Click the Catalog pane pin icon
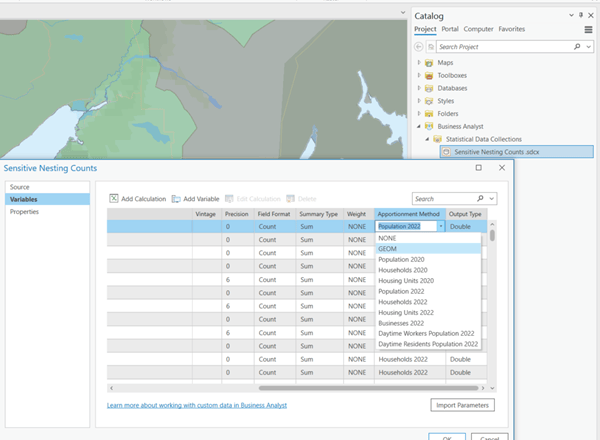Viewport: 600px width, 440px height. point(581,15)
